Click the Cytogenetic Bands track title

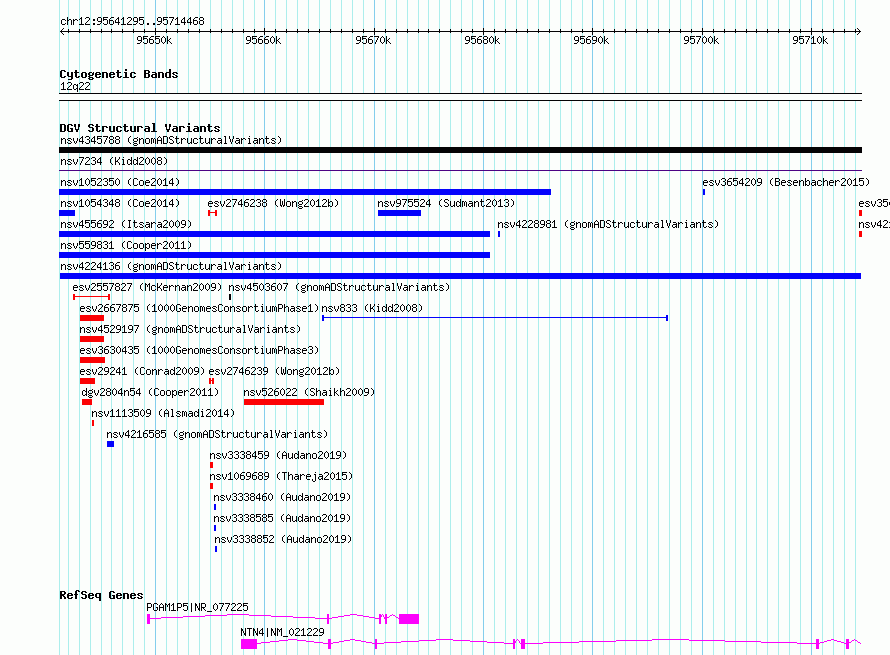pos(119,74)
